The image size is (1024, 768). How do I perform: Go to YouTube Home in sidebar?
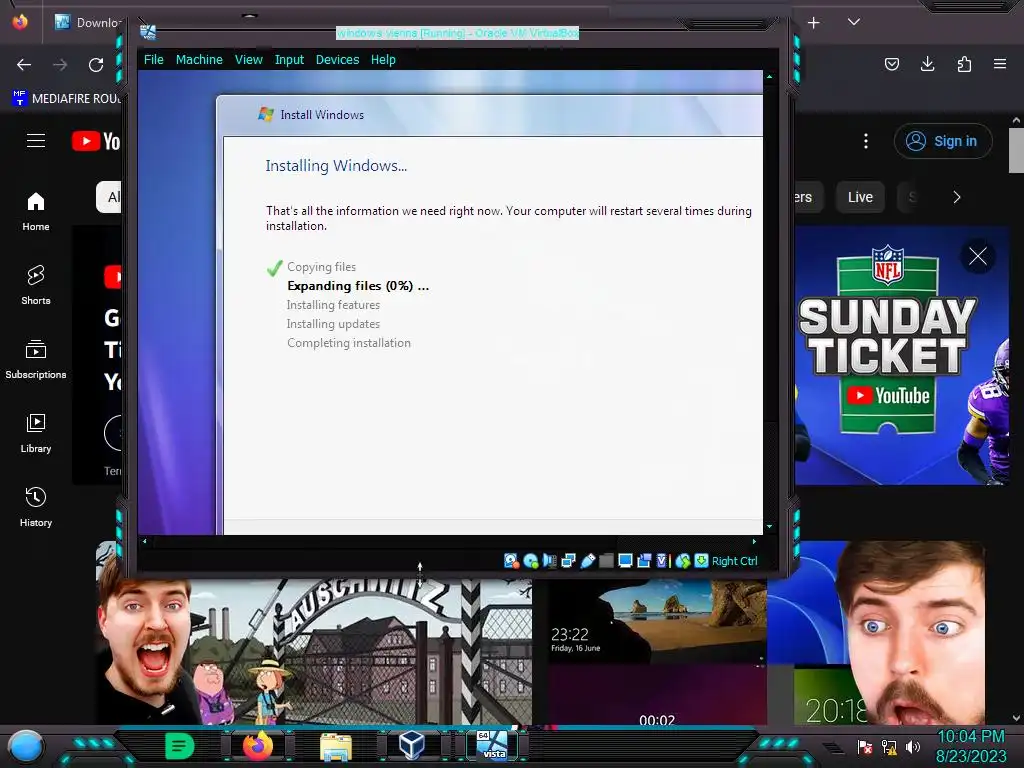36,212
